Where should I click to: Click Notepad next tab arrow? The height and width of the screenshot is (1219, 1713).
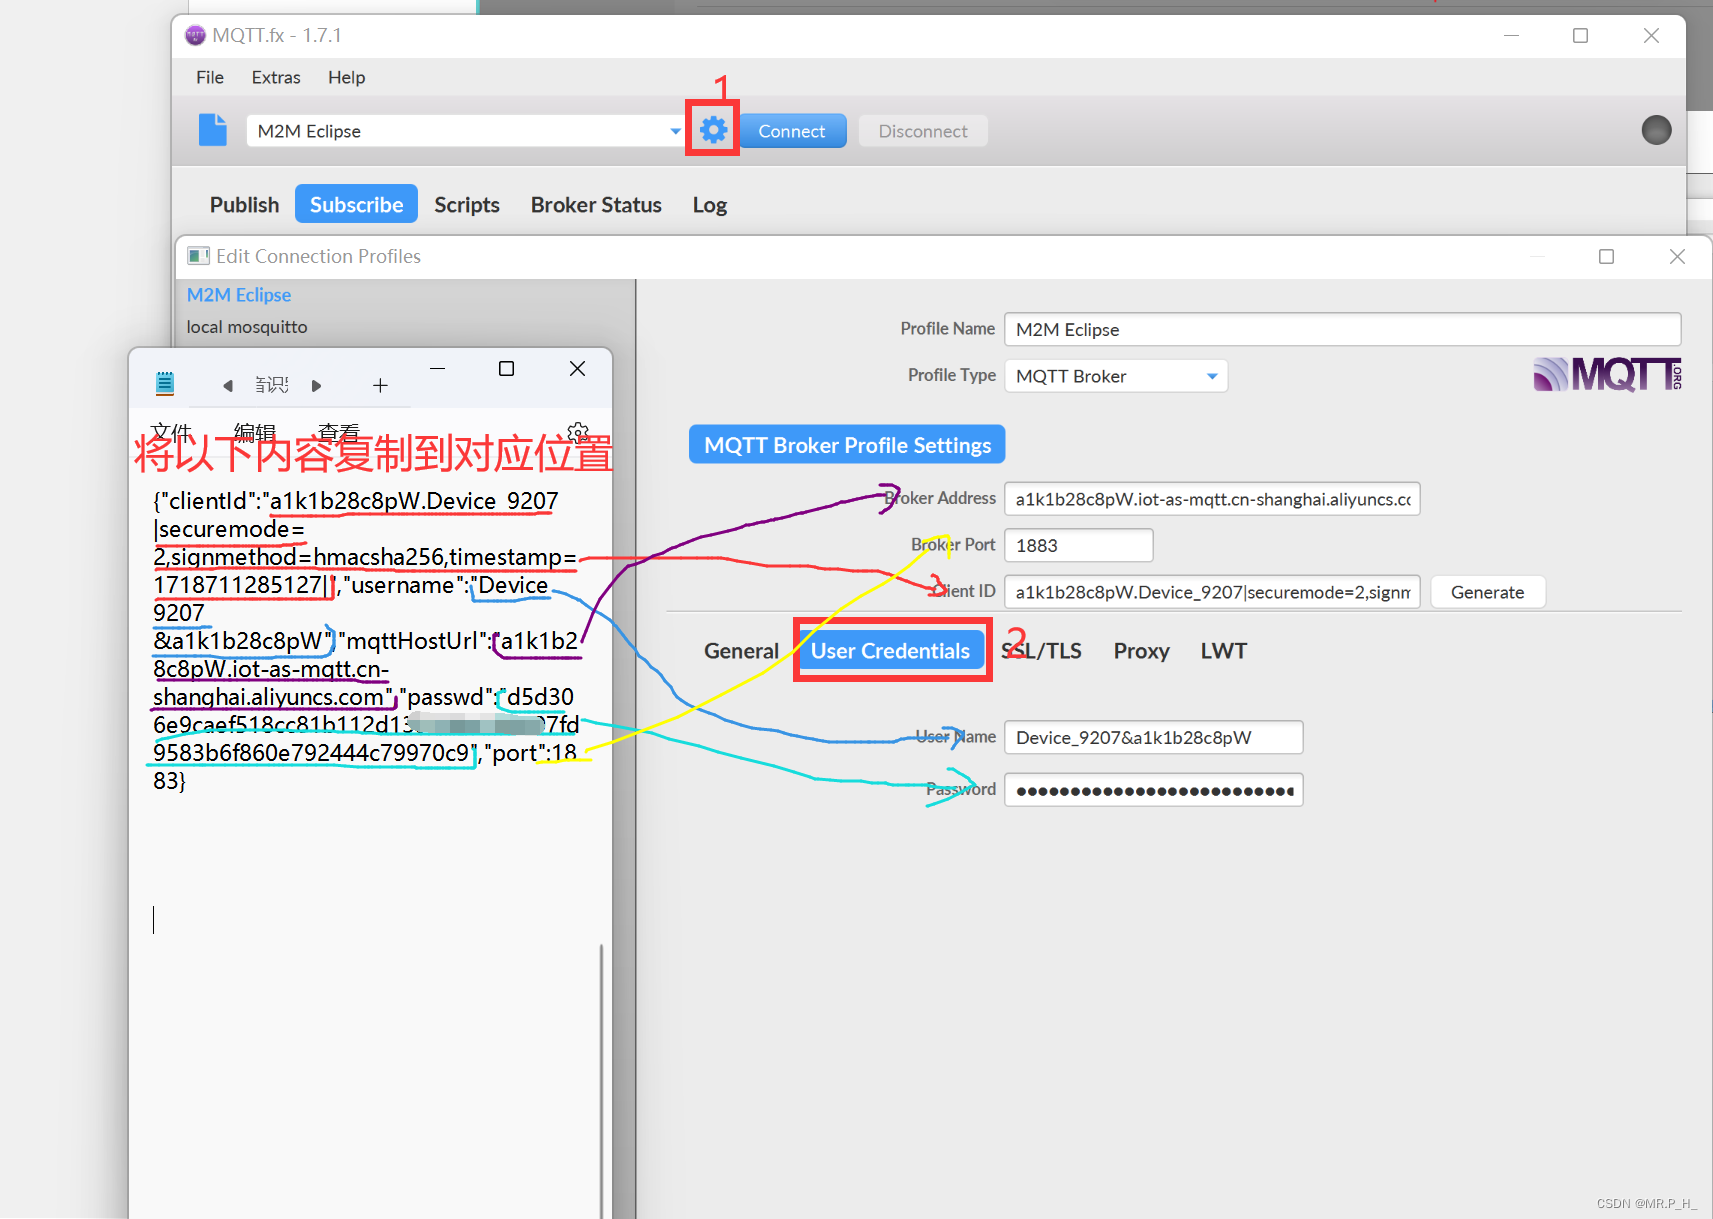pos(316,386)
